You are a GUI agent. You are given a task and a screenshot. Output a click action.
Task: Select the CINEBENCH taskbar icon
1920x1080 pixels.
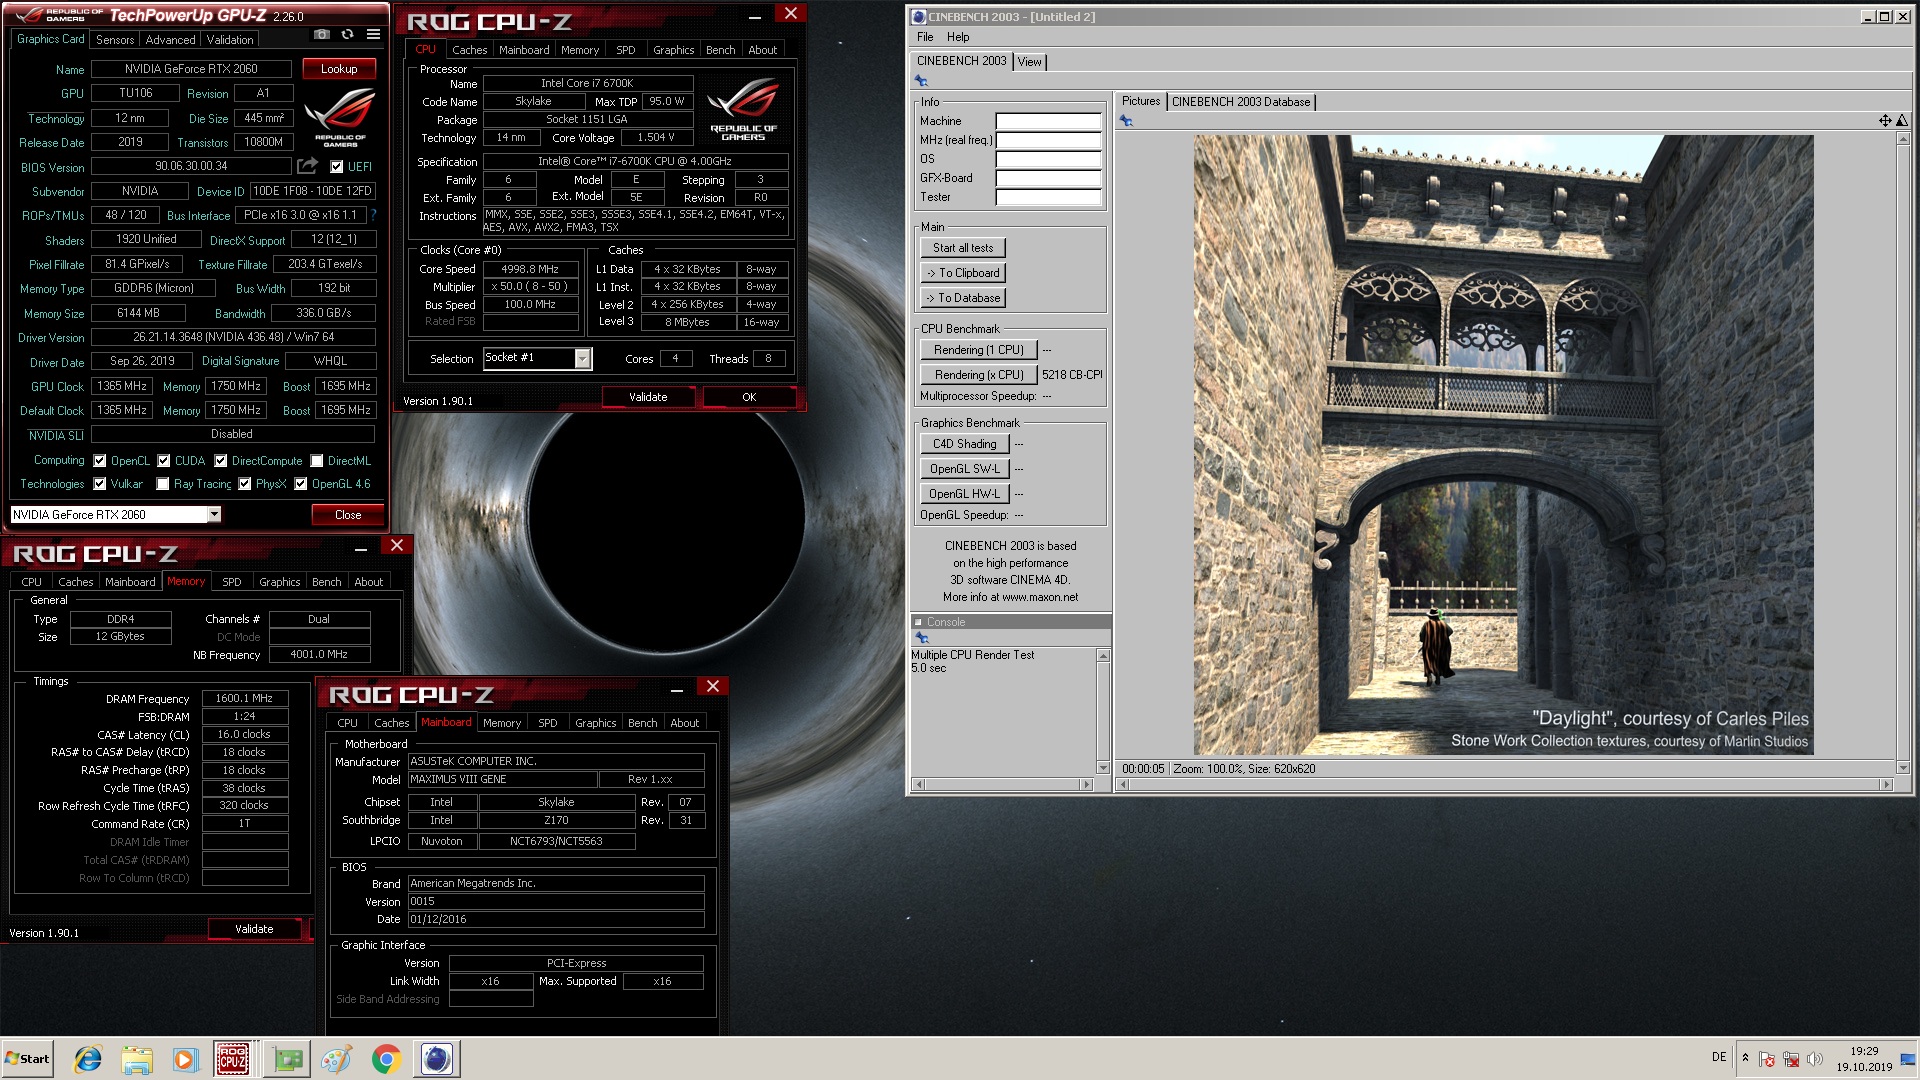tap(437, 1059)
